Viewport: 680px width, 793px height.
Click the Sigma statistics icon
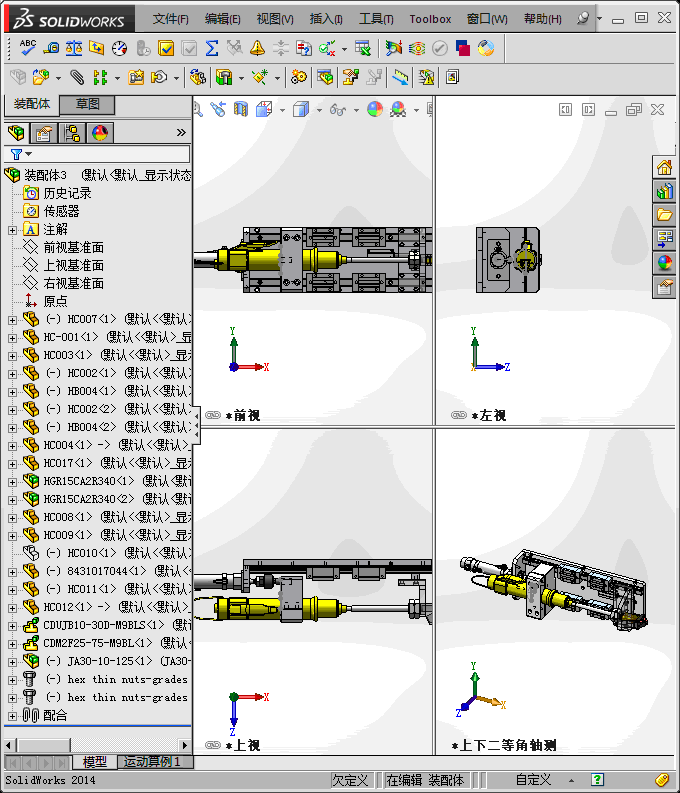coord(212,48)
